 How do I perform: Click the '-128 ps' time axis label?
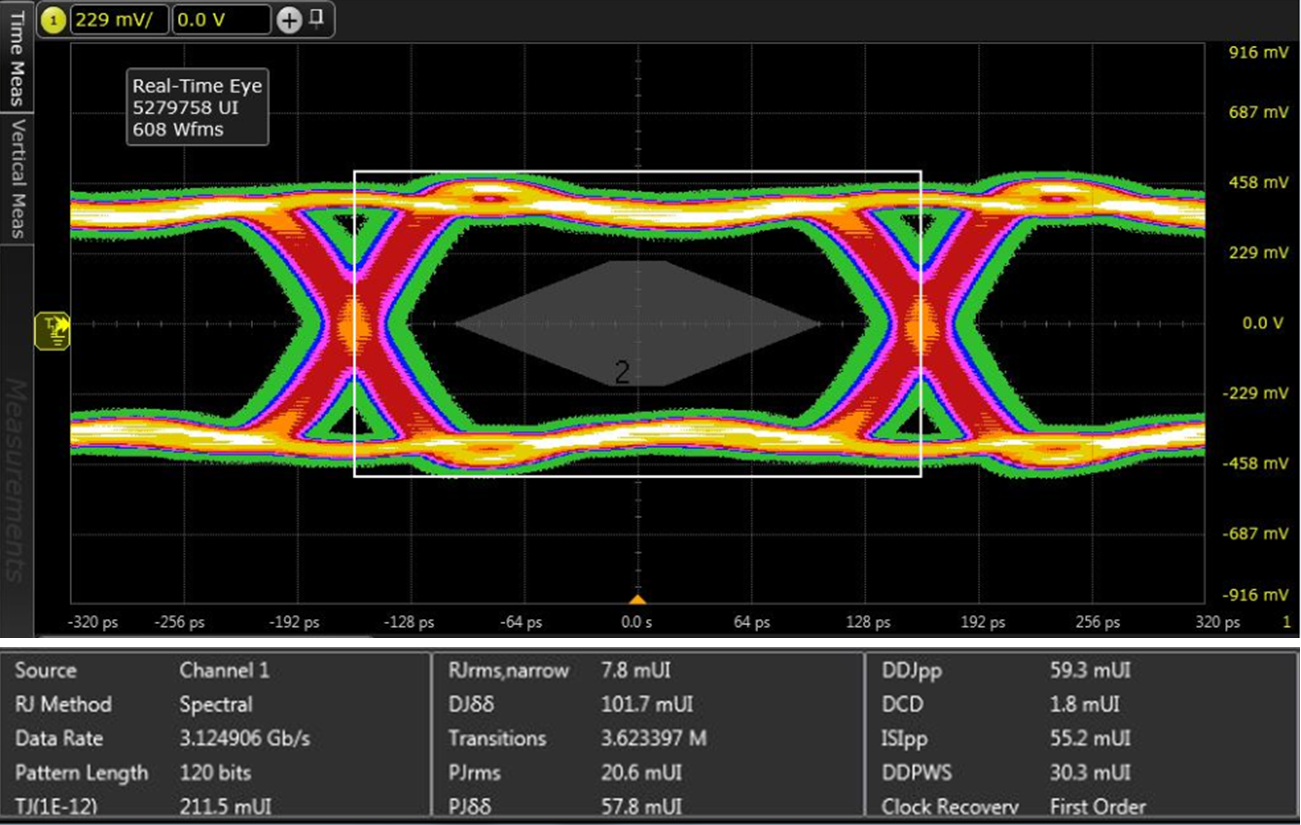tap(411, 622)
